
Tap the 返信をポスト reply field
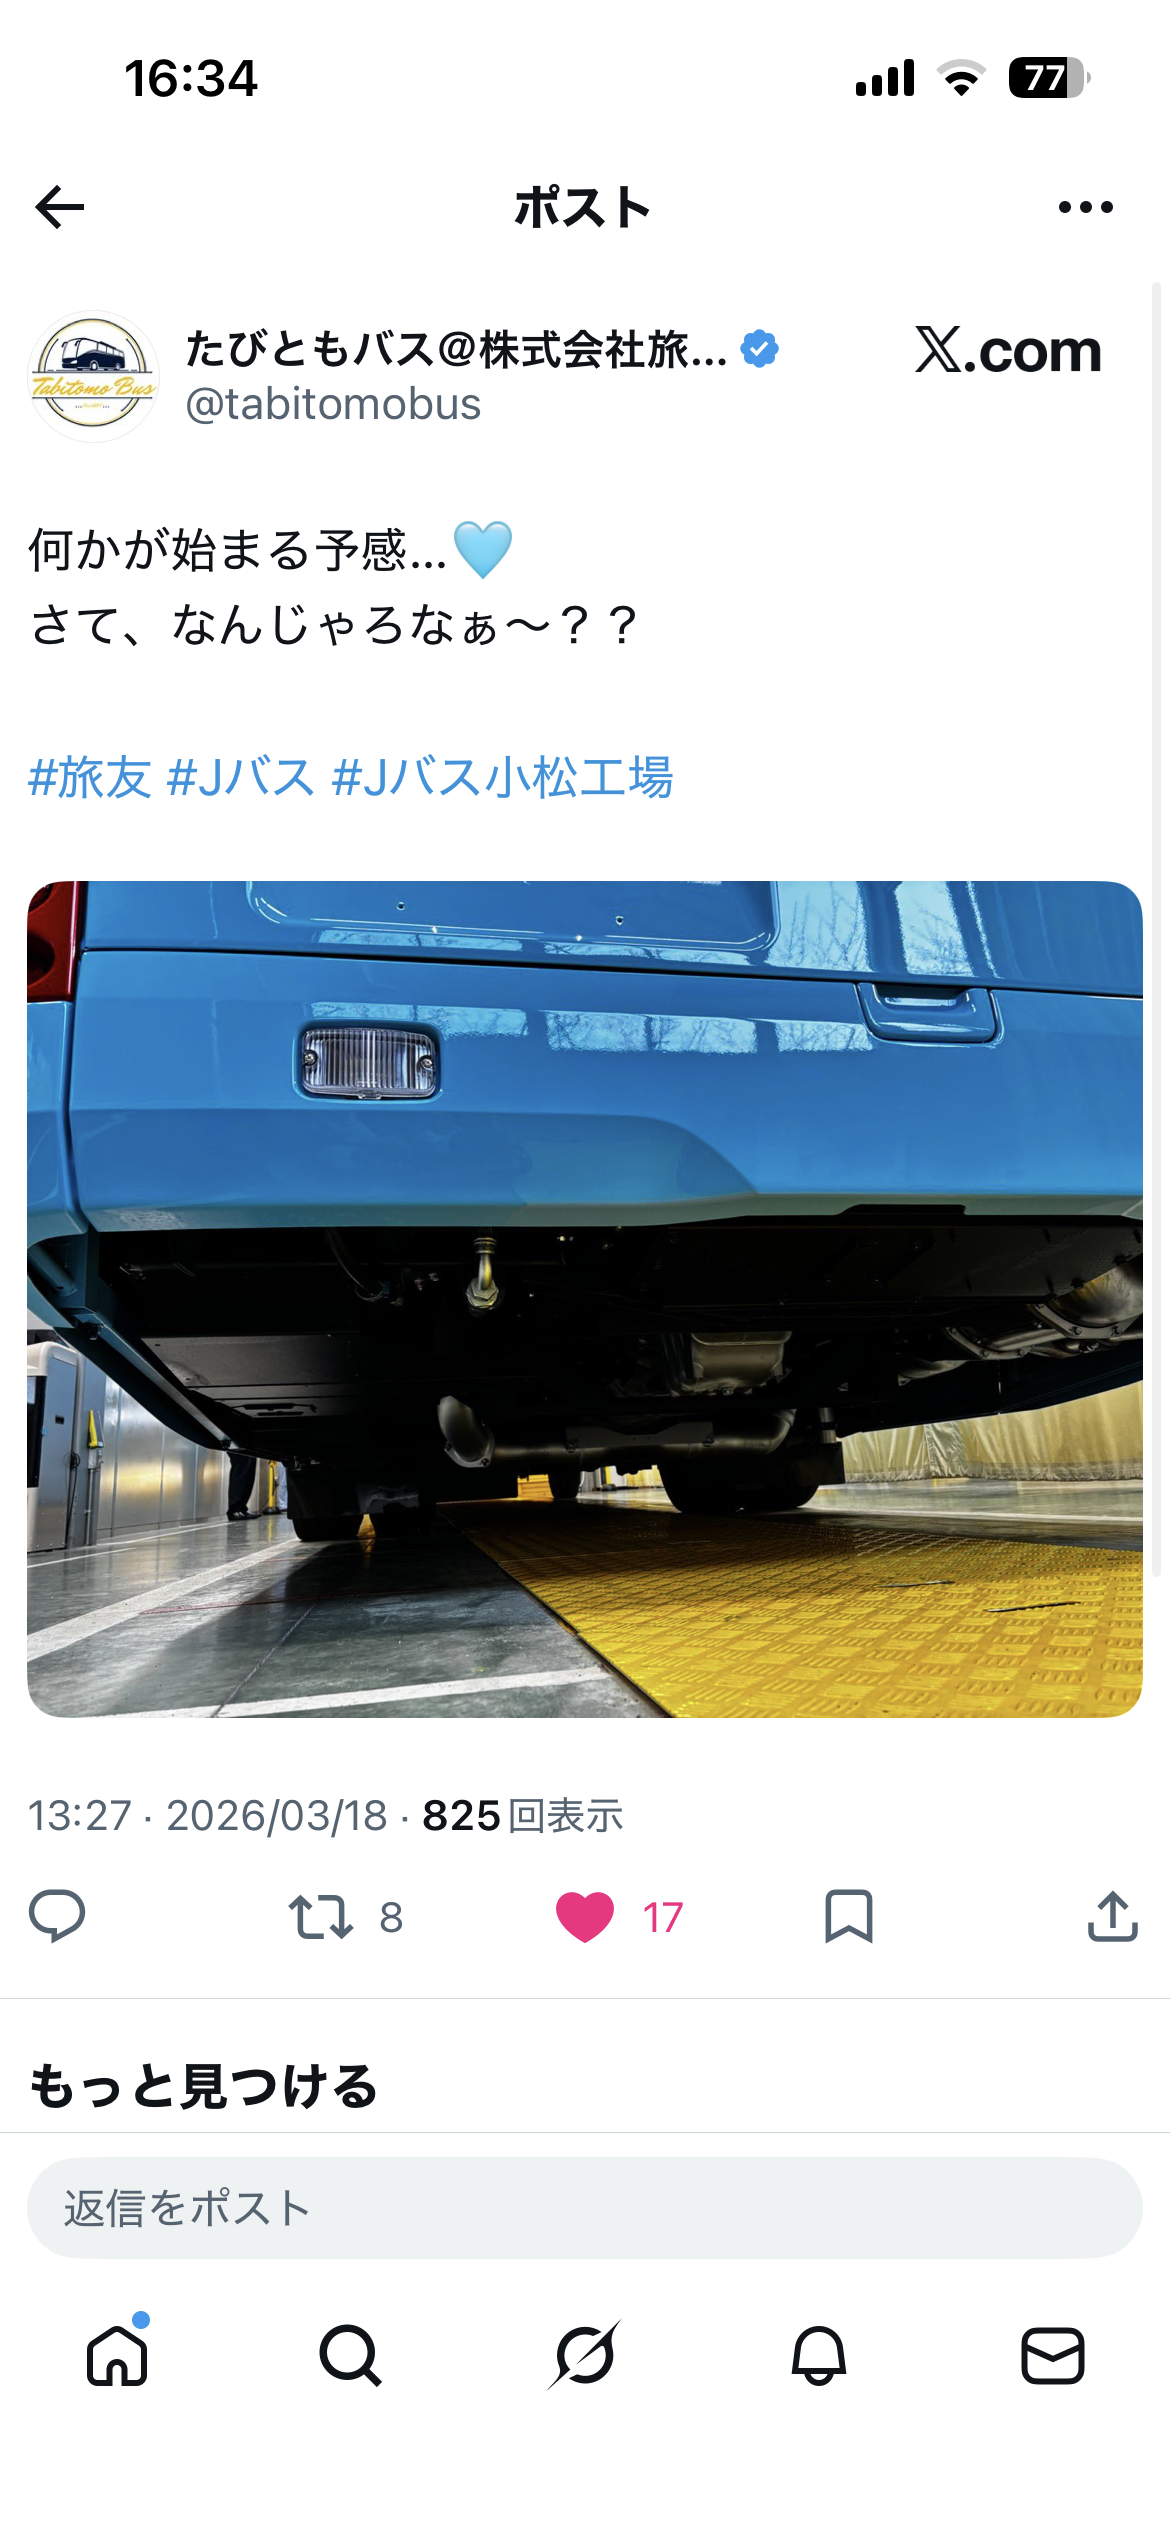point(585,2207)
